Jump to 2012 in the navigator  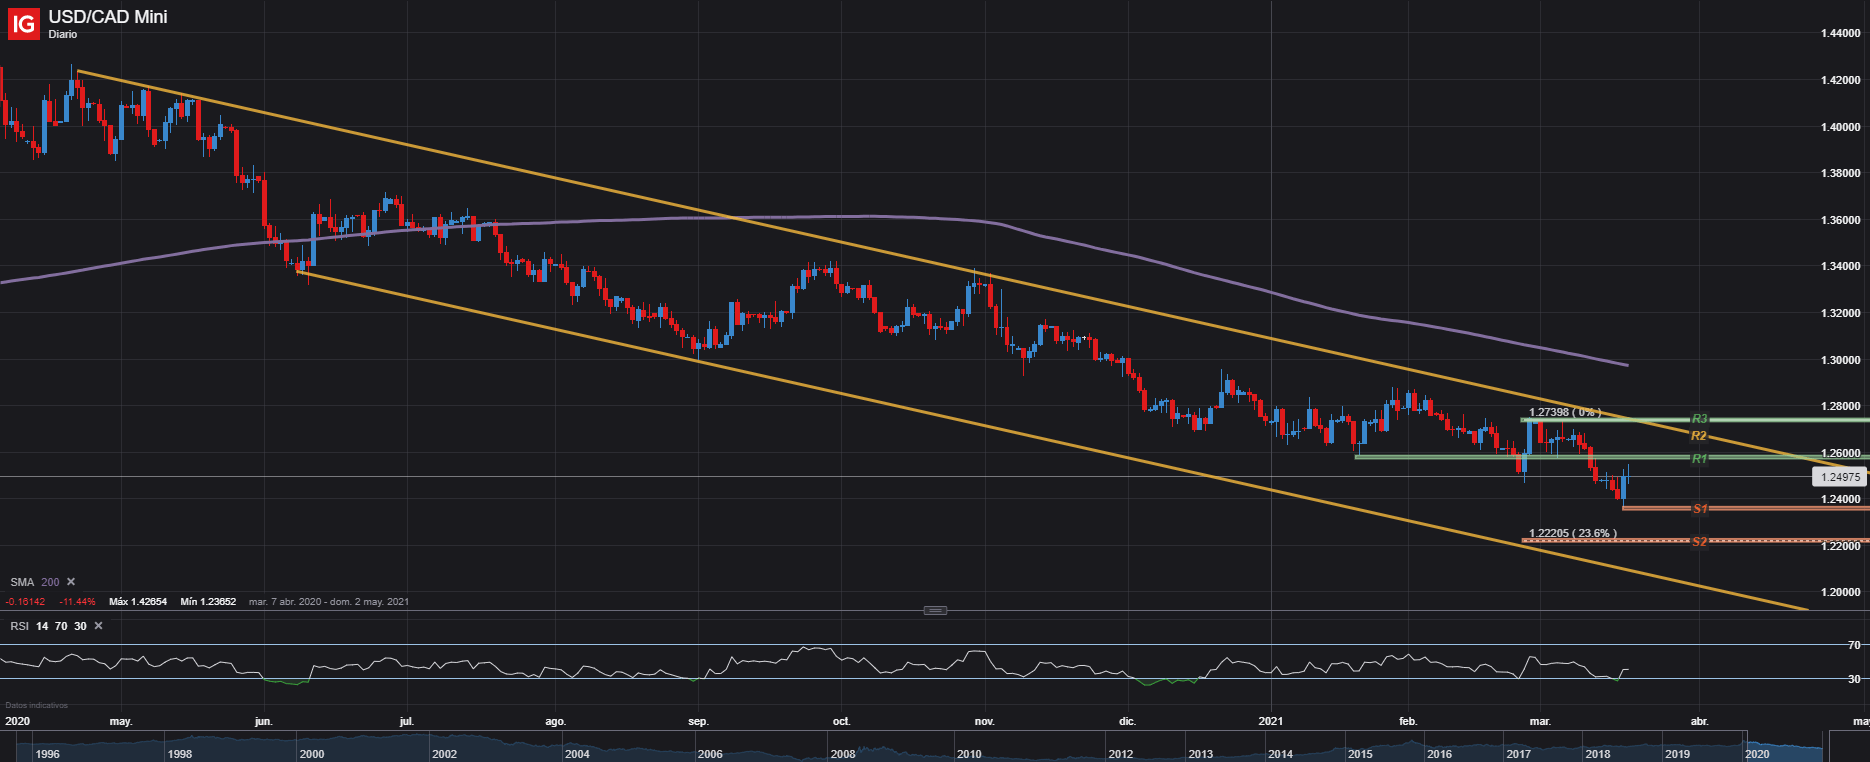pyautogui.click(x=1121, y=754)
